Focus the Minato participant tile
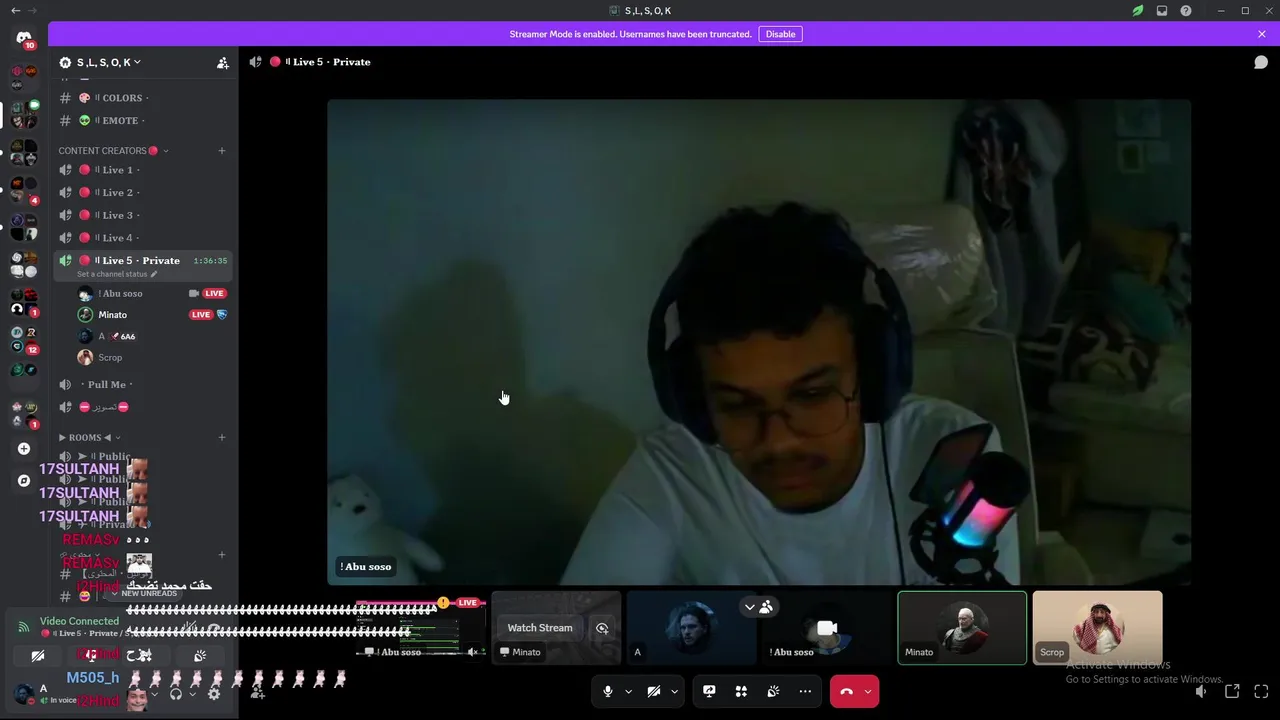This screenshot has height=720, width=1280. point(962,628)
